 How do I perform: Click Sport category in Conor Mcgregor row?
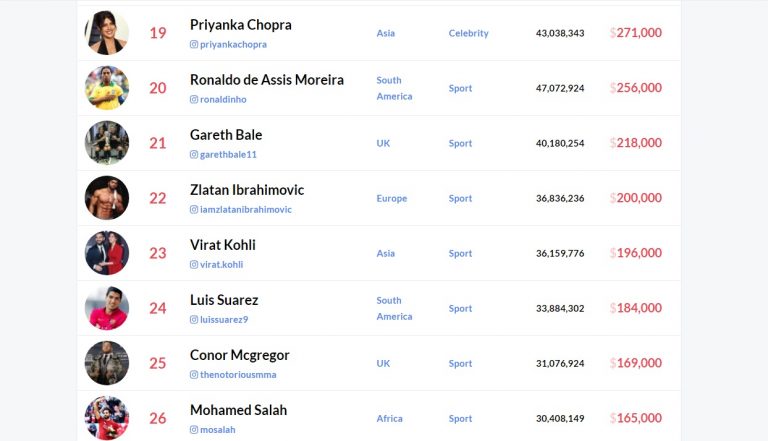pyautogui.click(x=460, y=364)
